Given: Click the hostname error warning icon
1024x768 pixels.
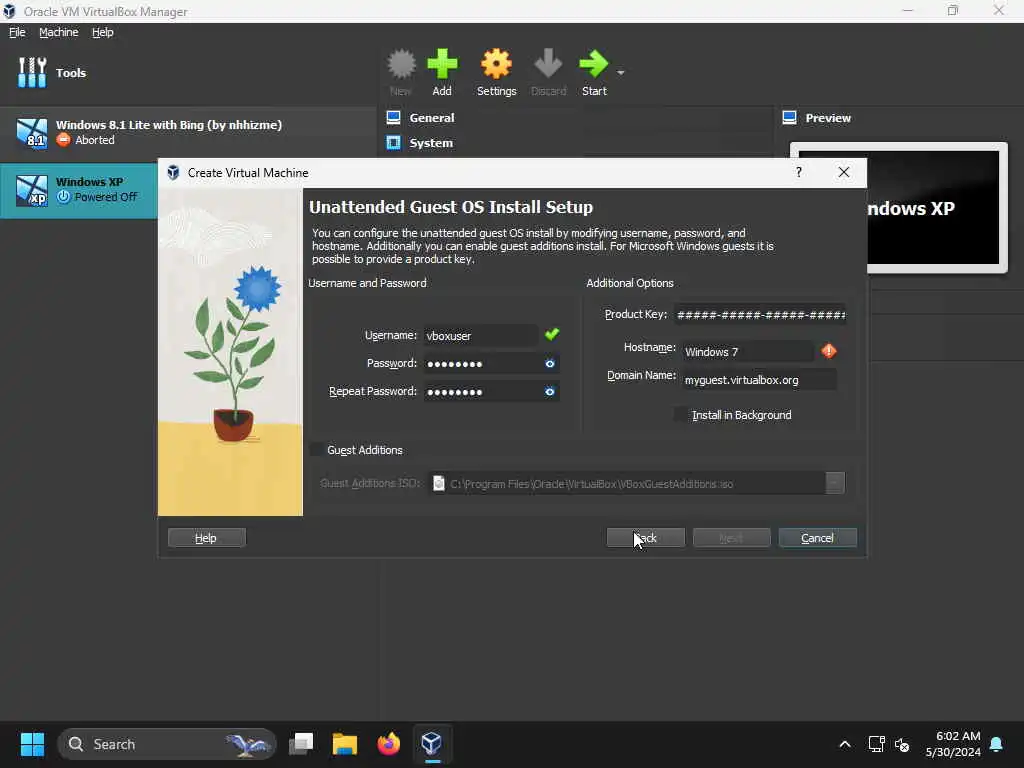Looking at the screenshot, I should pos(829,351).
